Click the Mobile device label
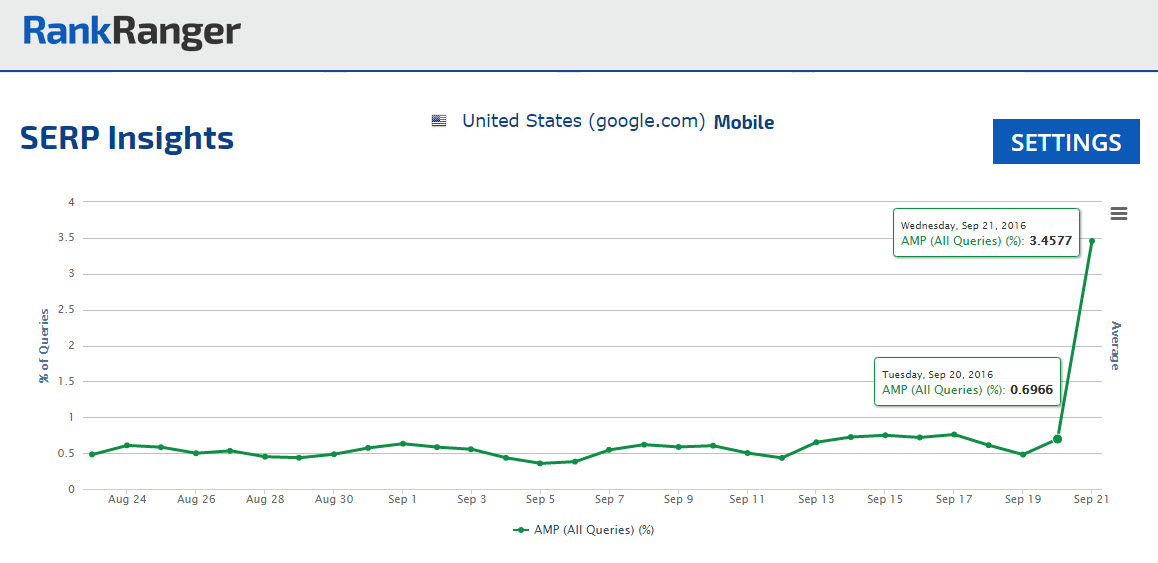 pos(744,122)
